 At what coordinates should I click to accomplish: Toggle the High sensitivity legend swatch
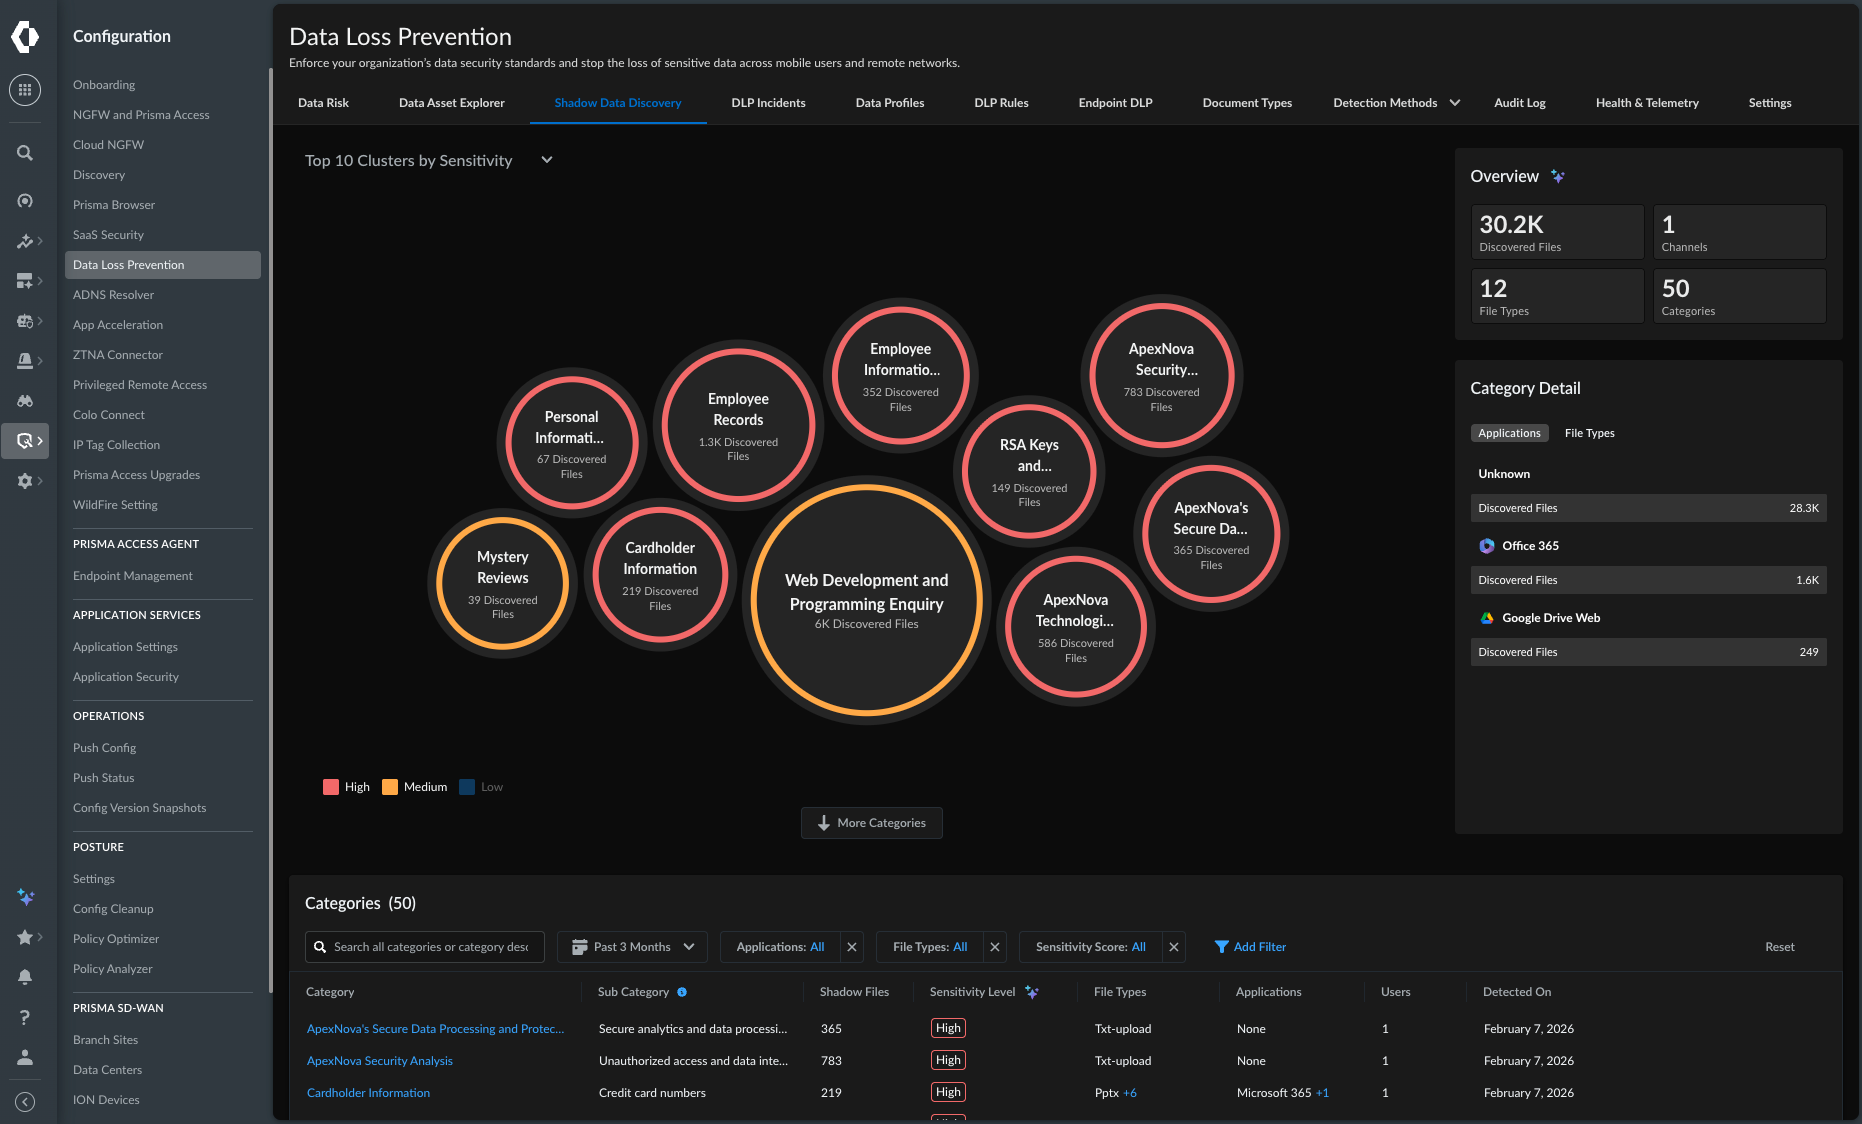331,787
